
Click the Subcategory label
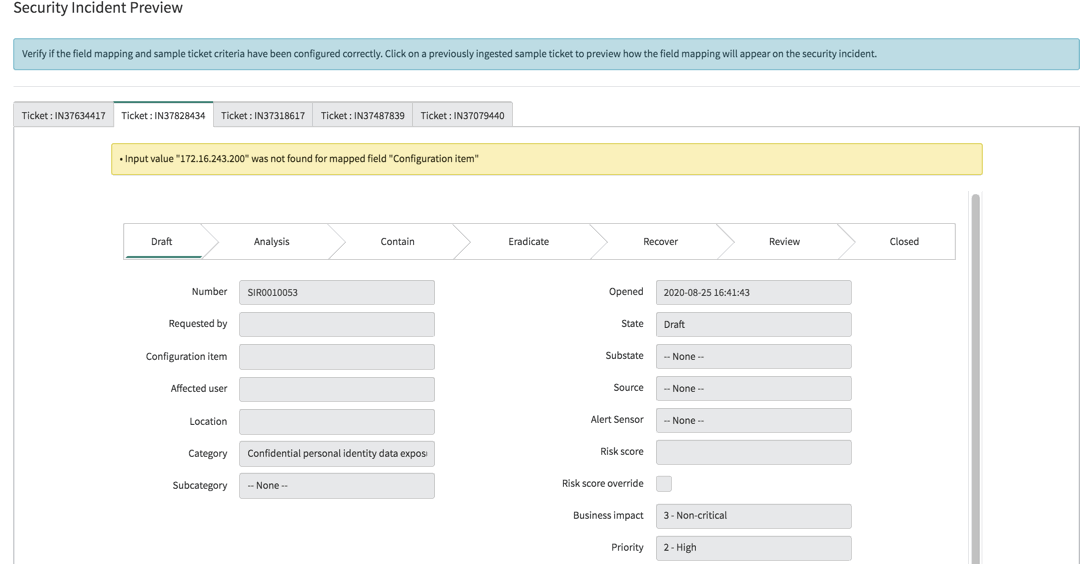(200, 485)
